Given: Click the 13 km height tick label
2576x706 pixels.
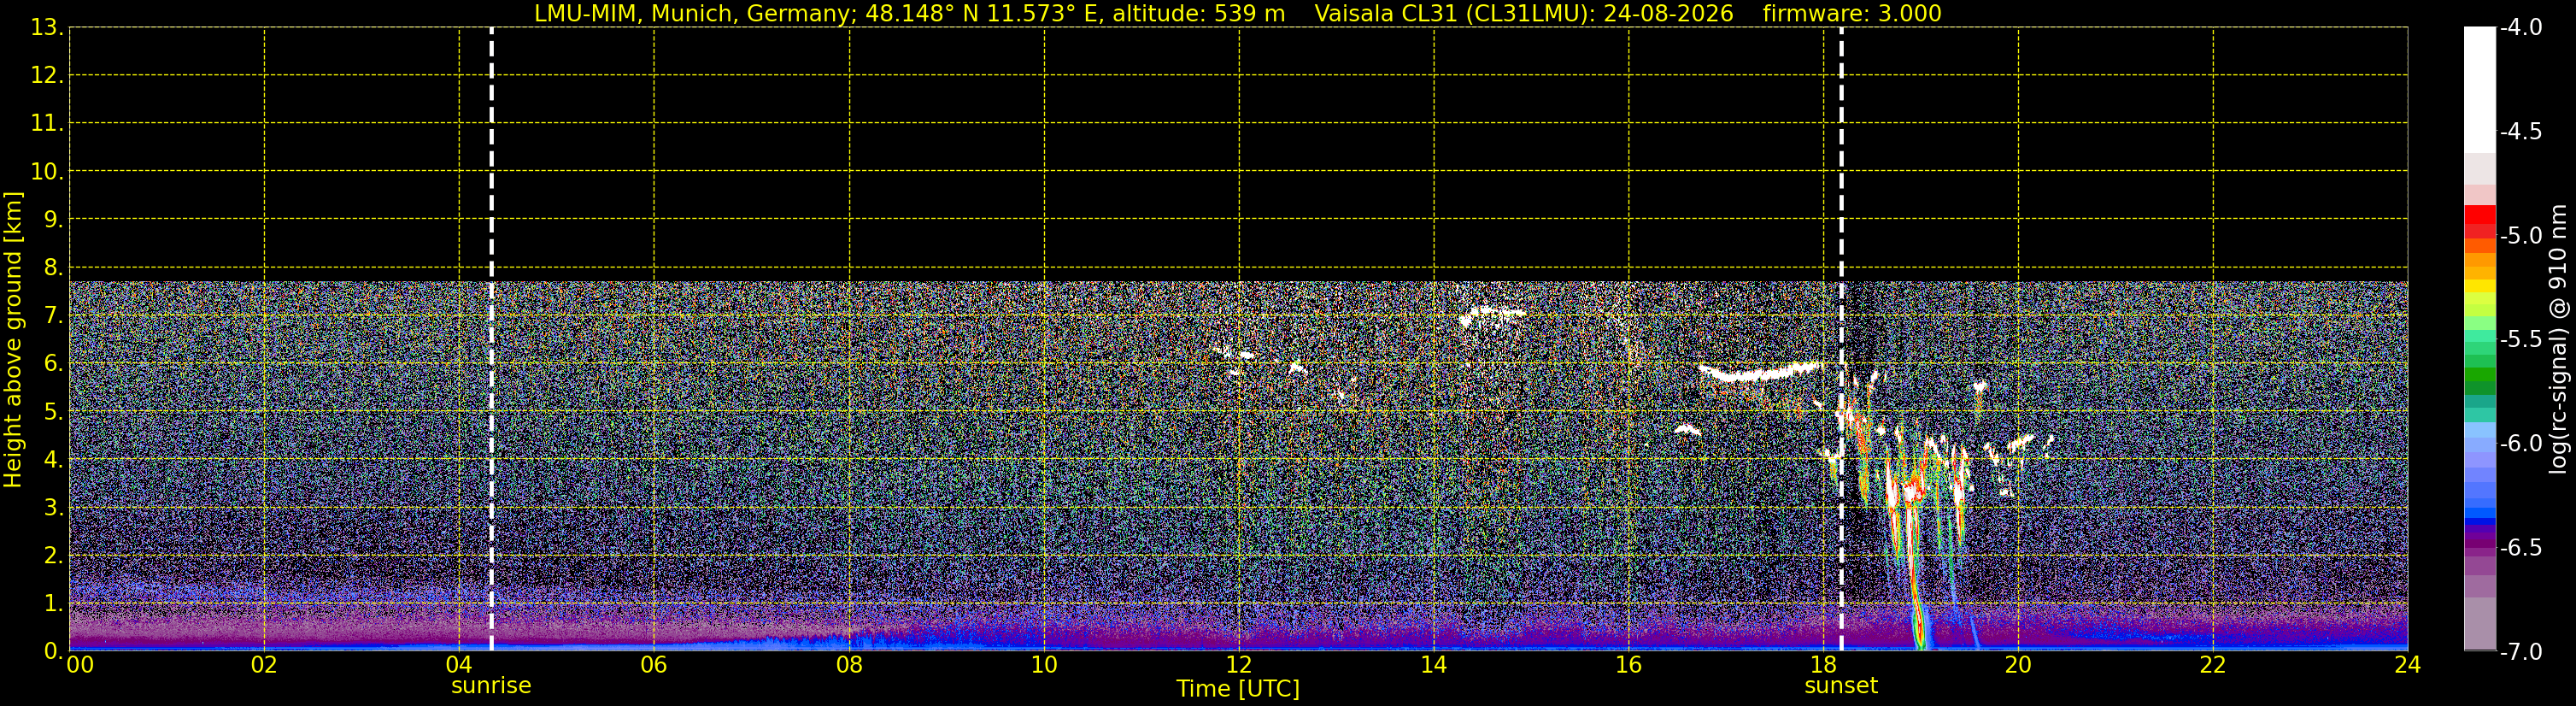Looking at the screenshot, I should (45, 28).
